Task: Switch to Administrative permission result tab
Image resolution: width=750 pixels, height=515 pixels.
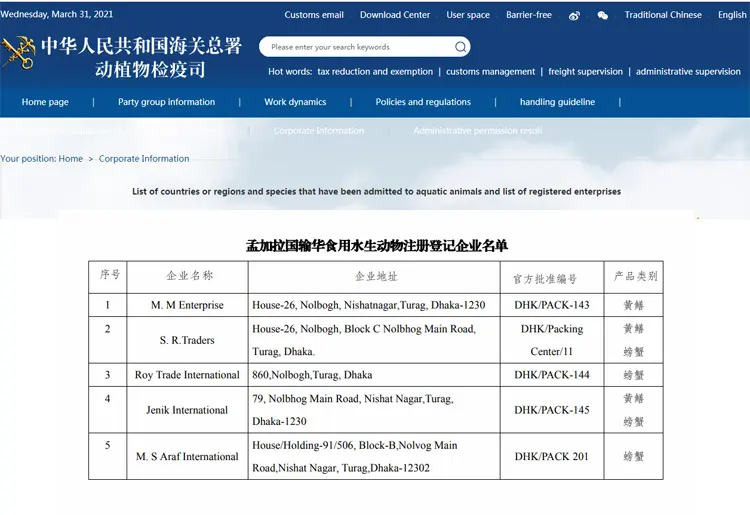Action: pyautogui.click(x=478, y=131)
